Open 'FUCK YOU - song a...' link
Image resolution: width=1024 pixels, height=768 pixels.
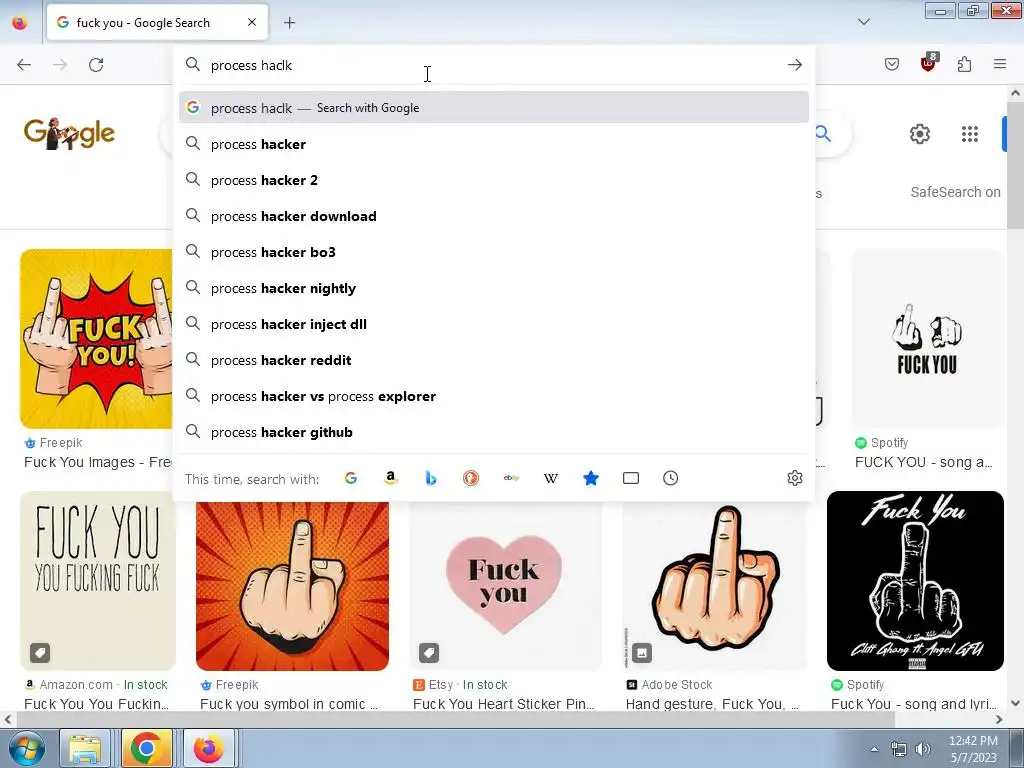click(923, 462)
